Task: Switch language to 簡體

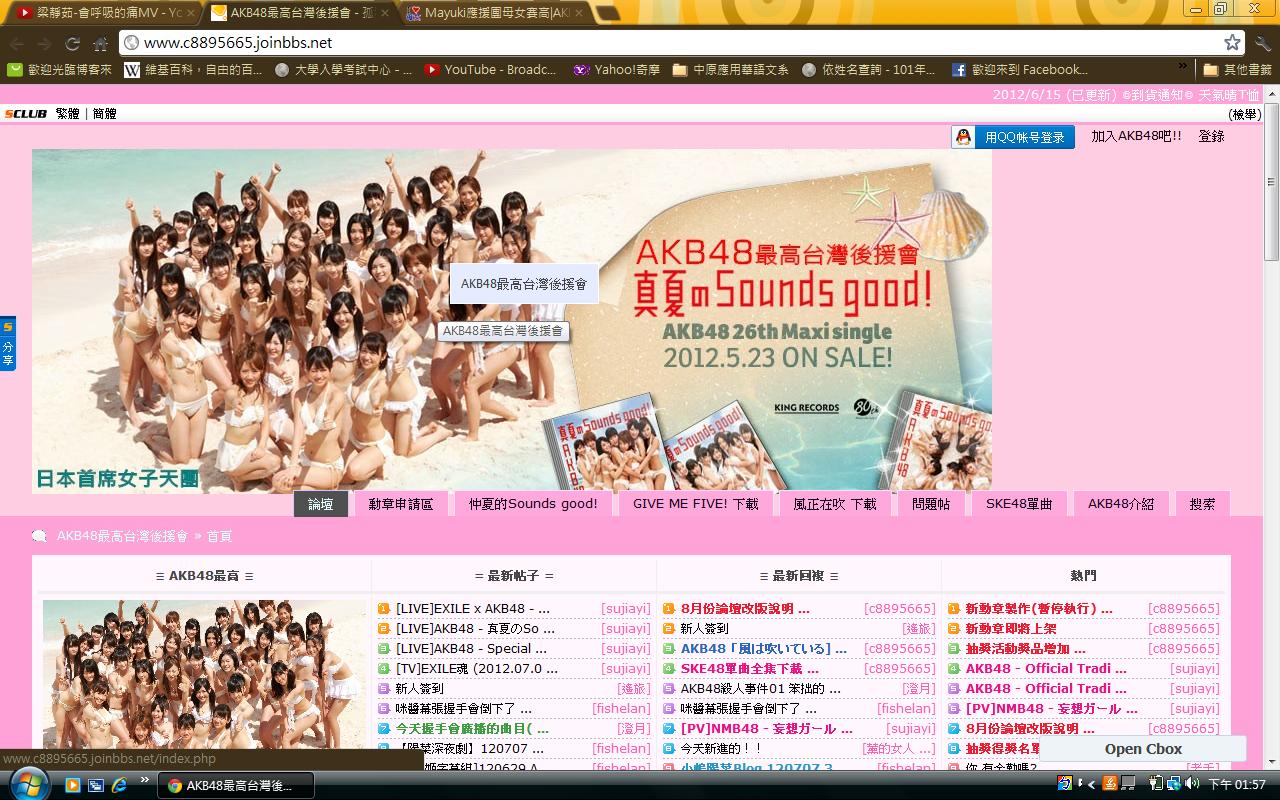Action: coord(104,114)
